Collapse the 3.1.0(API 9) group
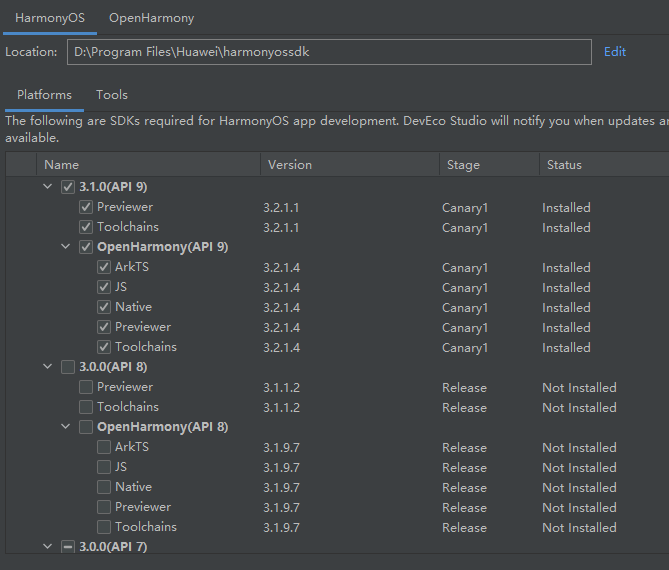Image resolution: width=669 pixels, height=570 pixels. pos(48,186)
